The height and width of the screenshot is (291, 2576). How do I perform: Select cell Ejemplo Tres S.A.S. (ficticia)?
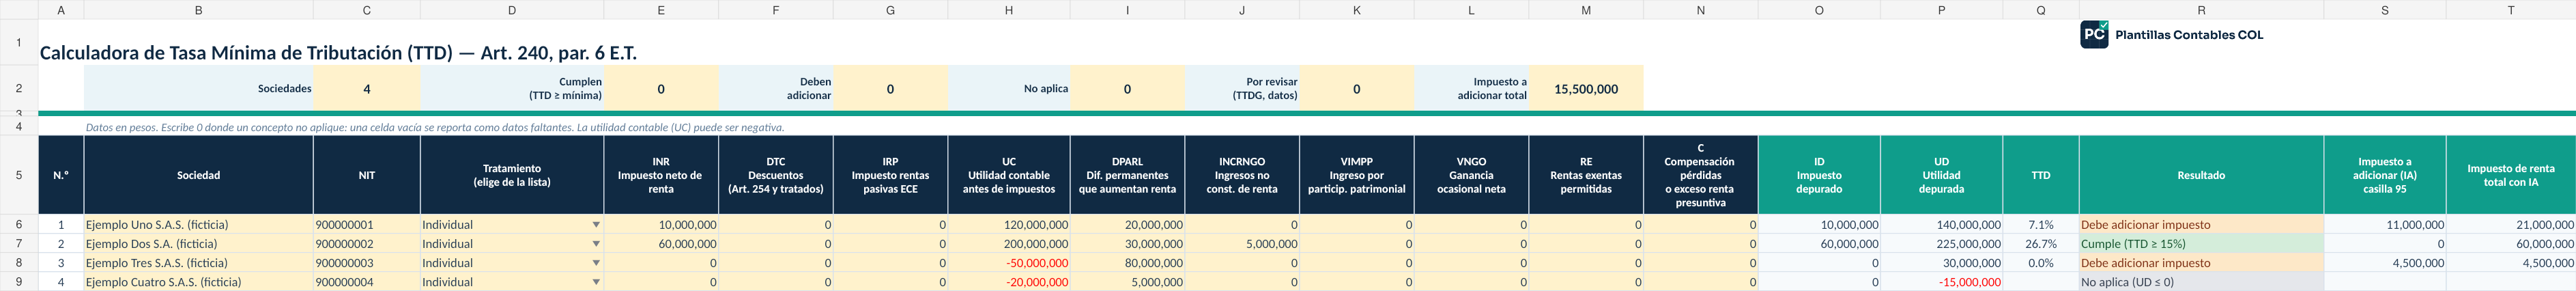point(198,263)
